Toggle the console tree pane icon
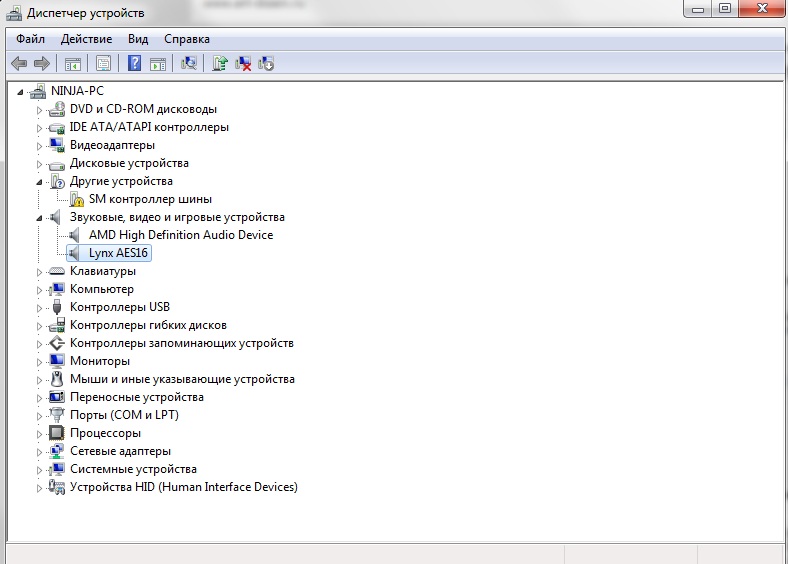This screenshot has height=564, width=788. (x=72, y=63)
